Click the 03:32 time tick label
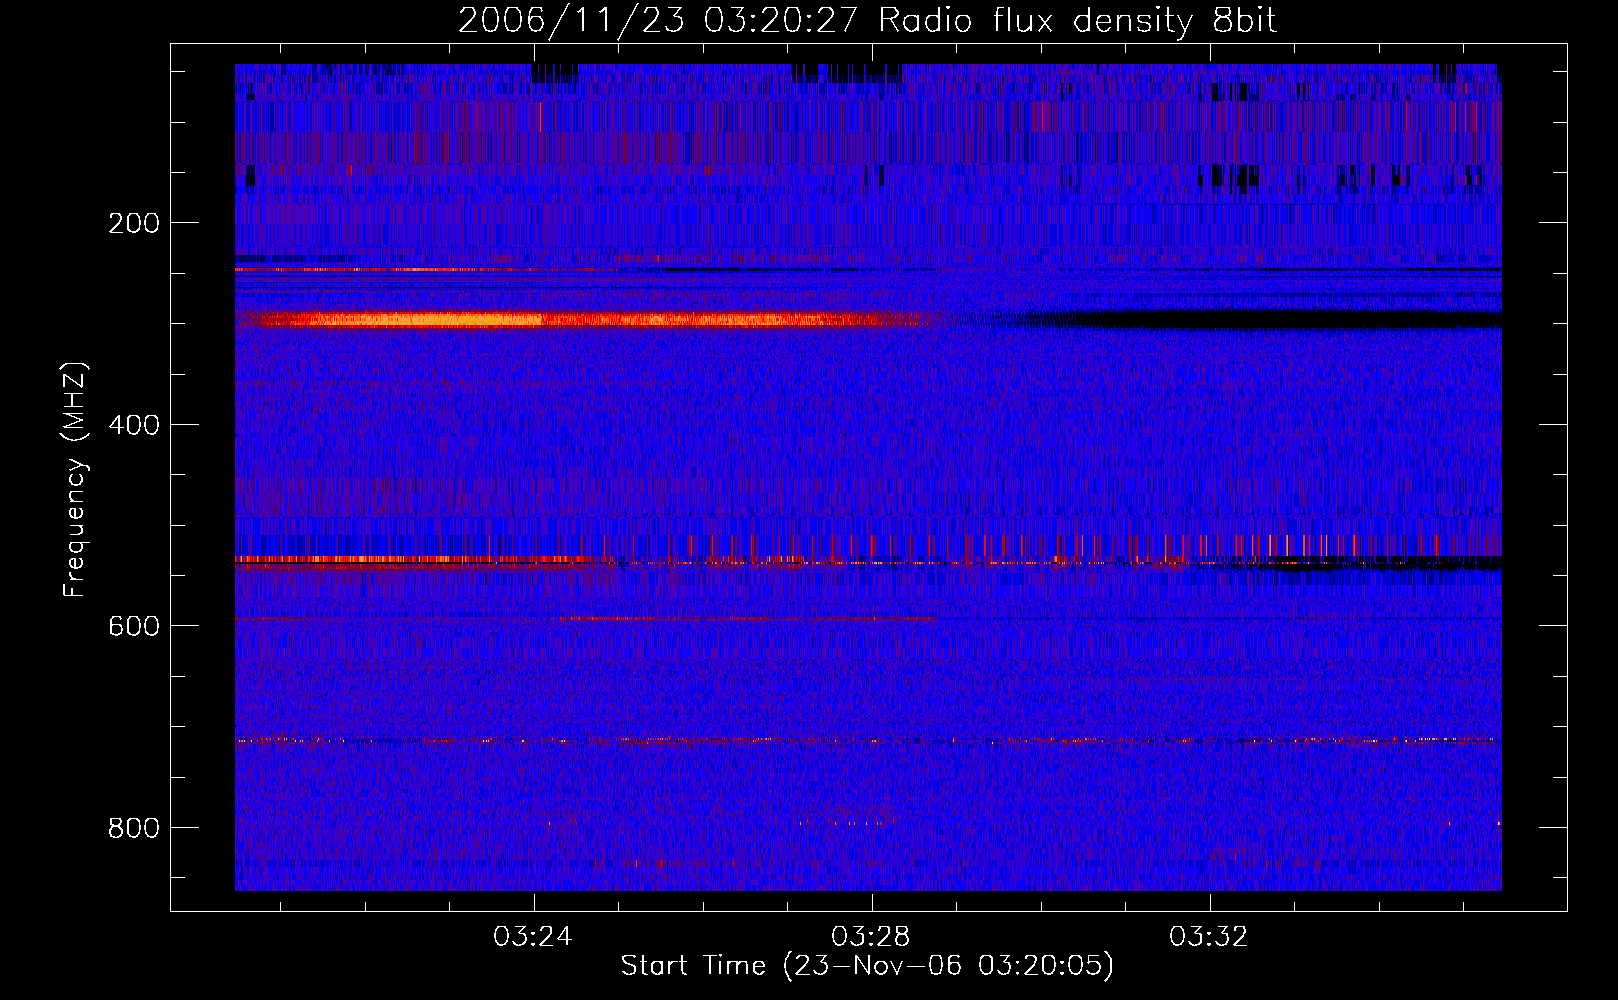 (1209, 936)
